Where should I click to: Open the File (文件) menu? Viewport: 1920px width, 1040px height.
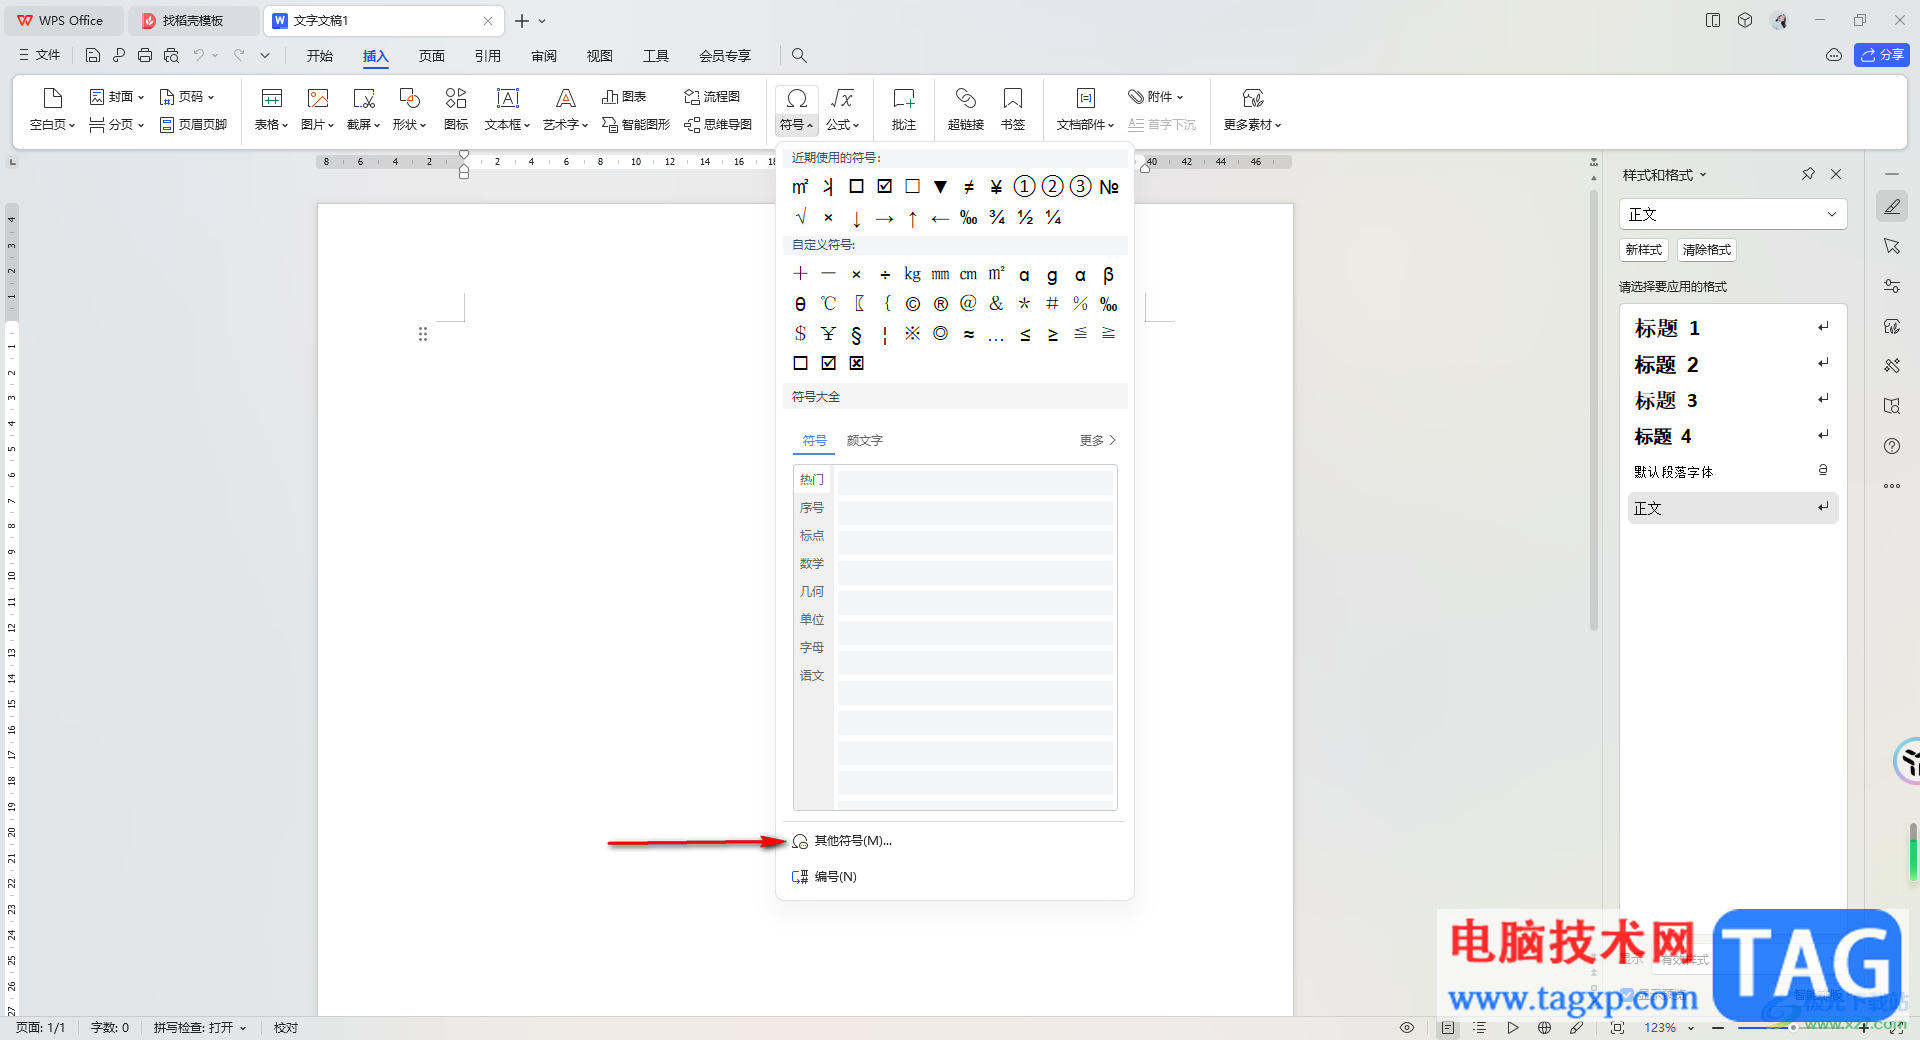[40, 56]
